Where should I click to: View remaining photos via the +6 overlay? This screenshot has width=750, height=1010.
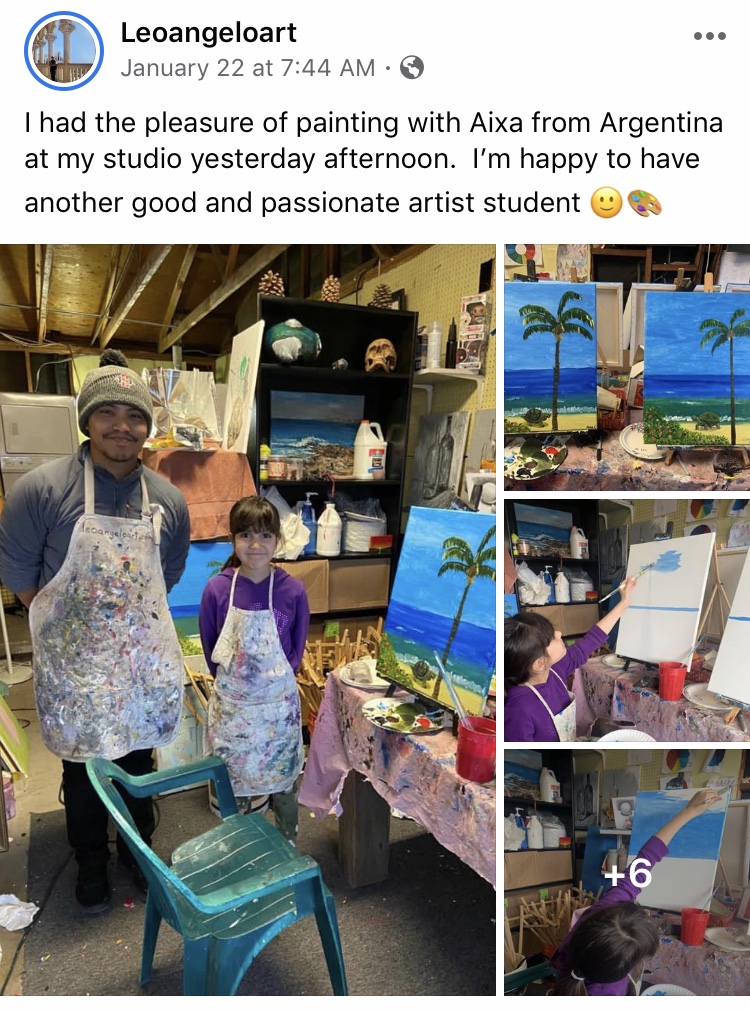pos(627,873)
